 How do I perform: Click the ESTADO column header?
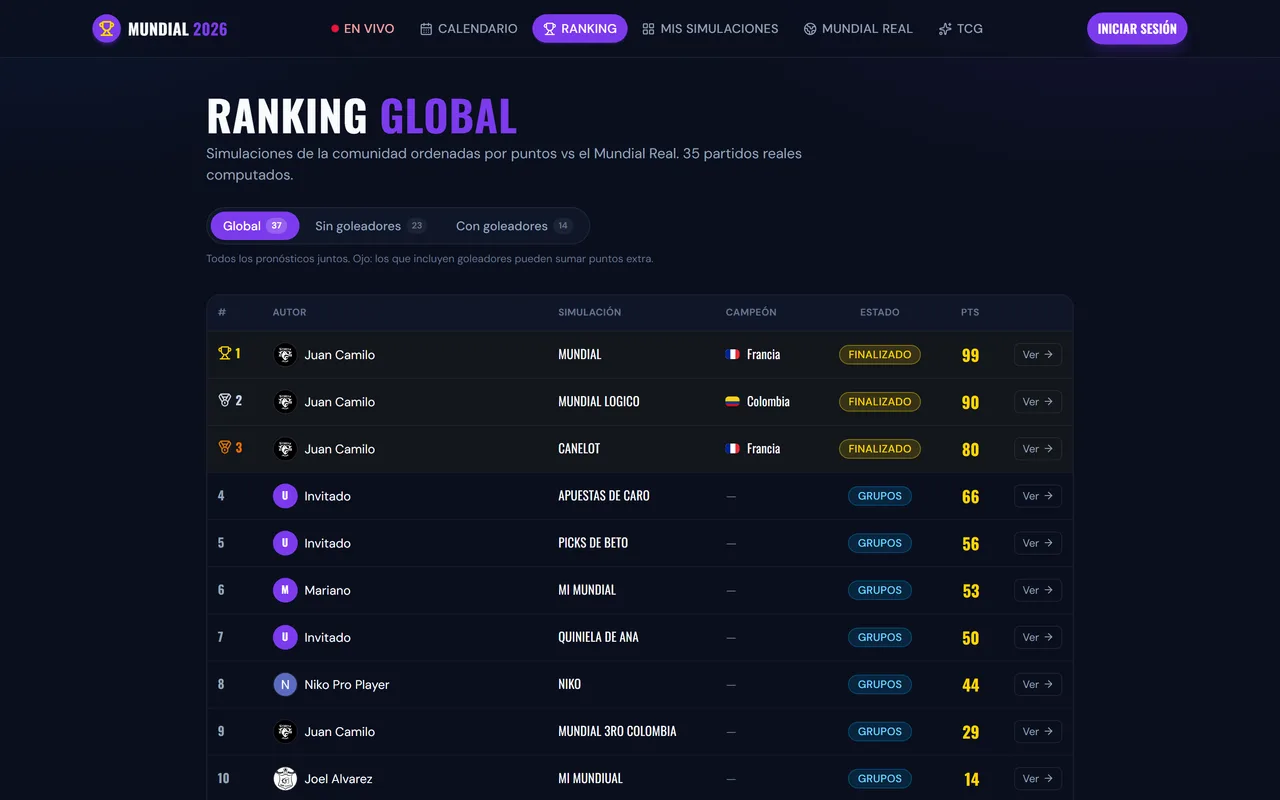[880, 312]
